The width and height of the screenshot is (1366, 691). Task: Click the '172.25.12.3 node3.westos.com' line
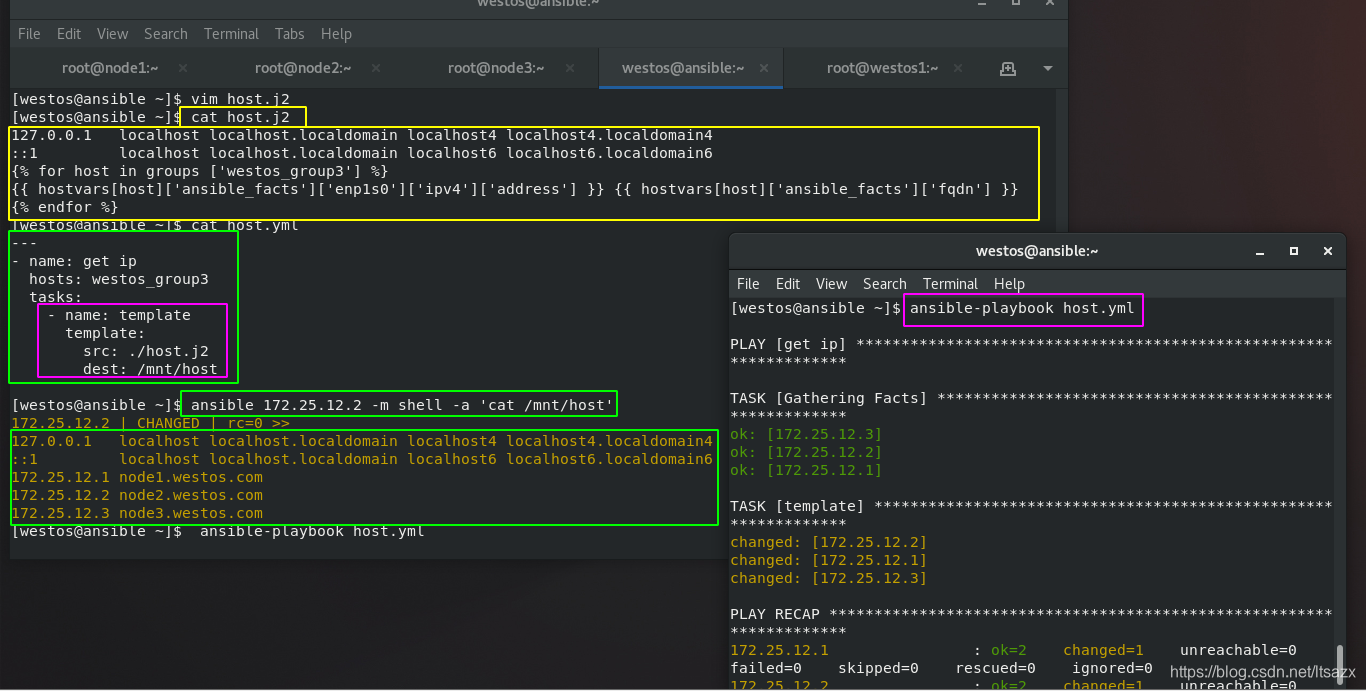coord(137,513)
